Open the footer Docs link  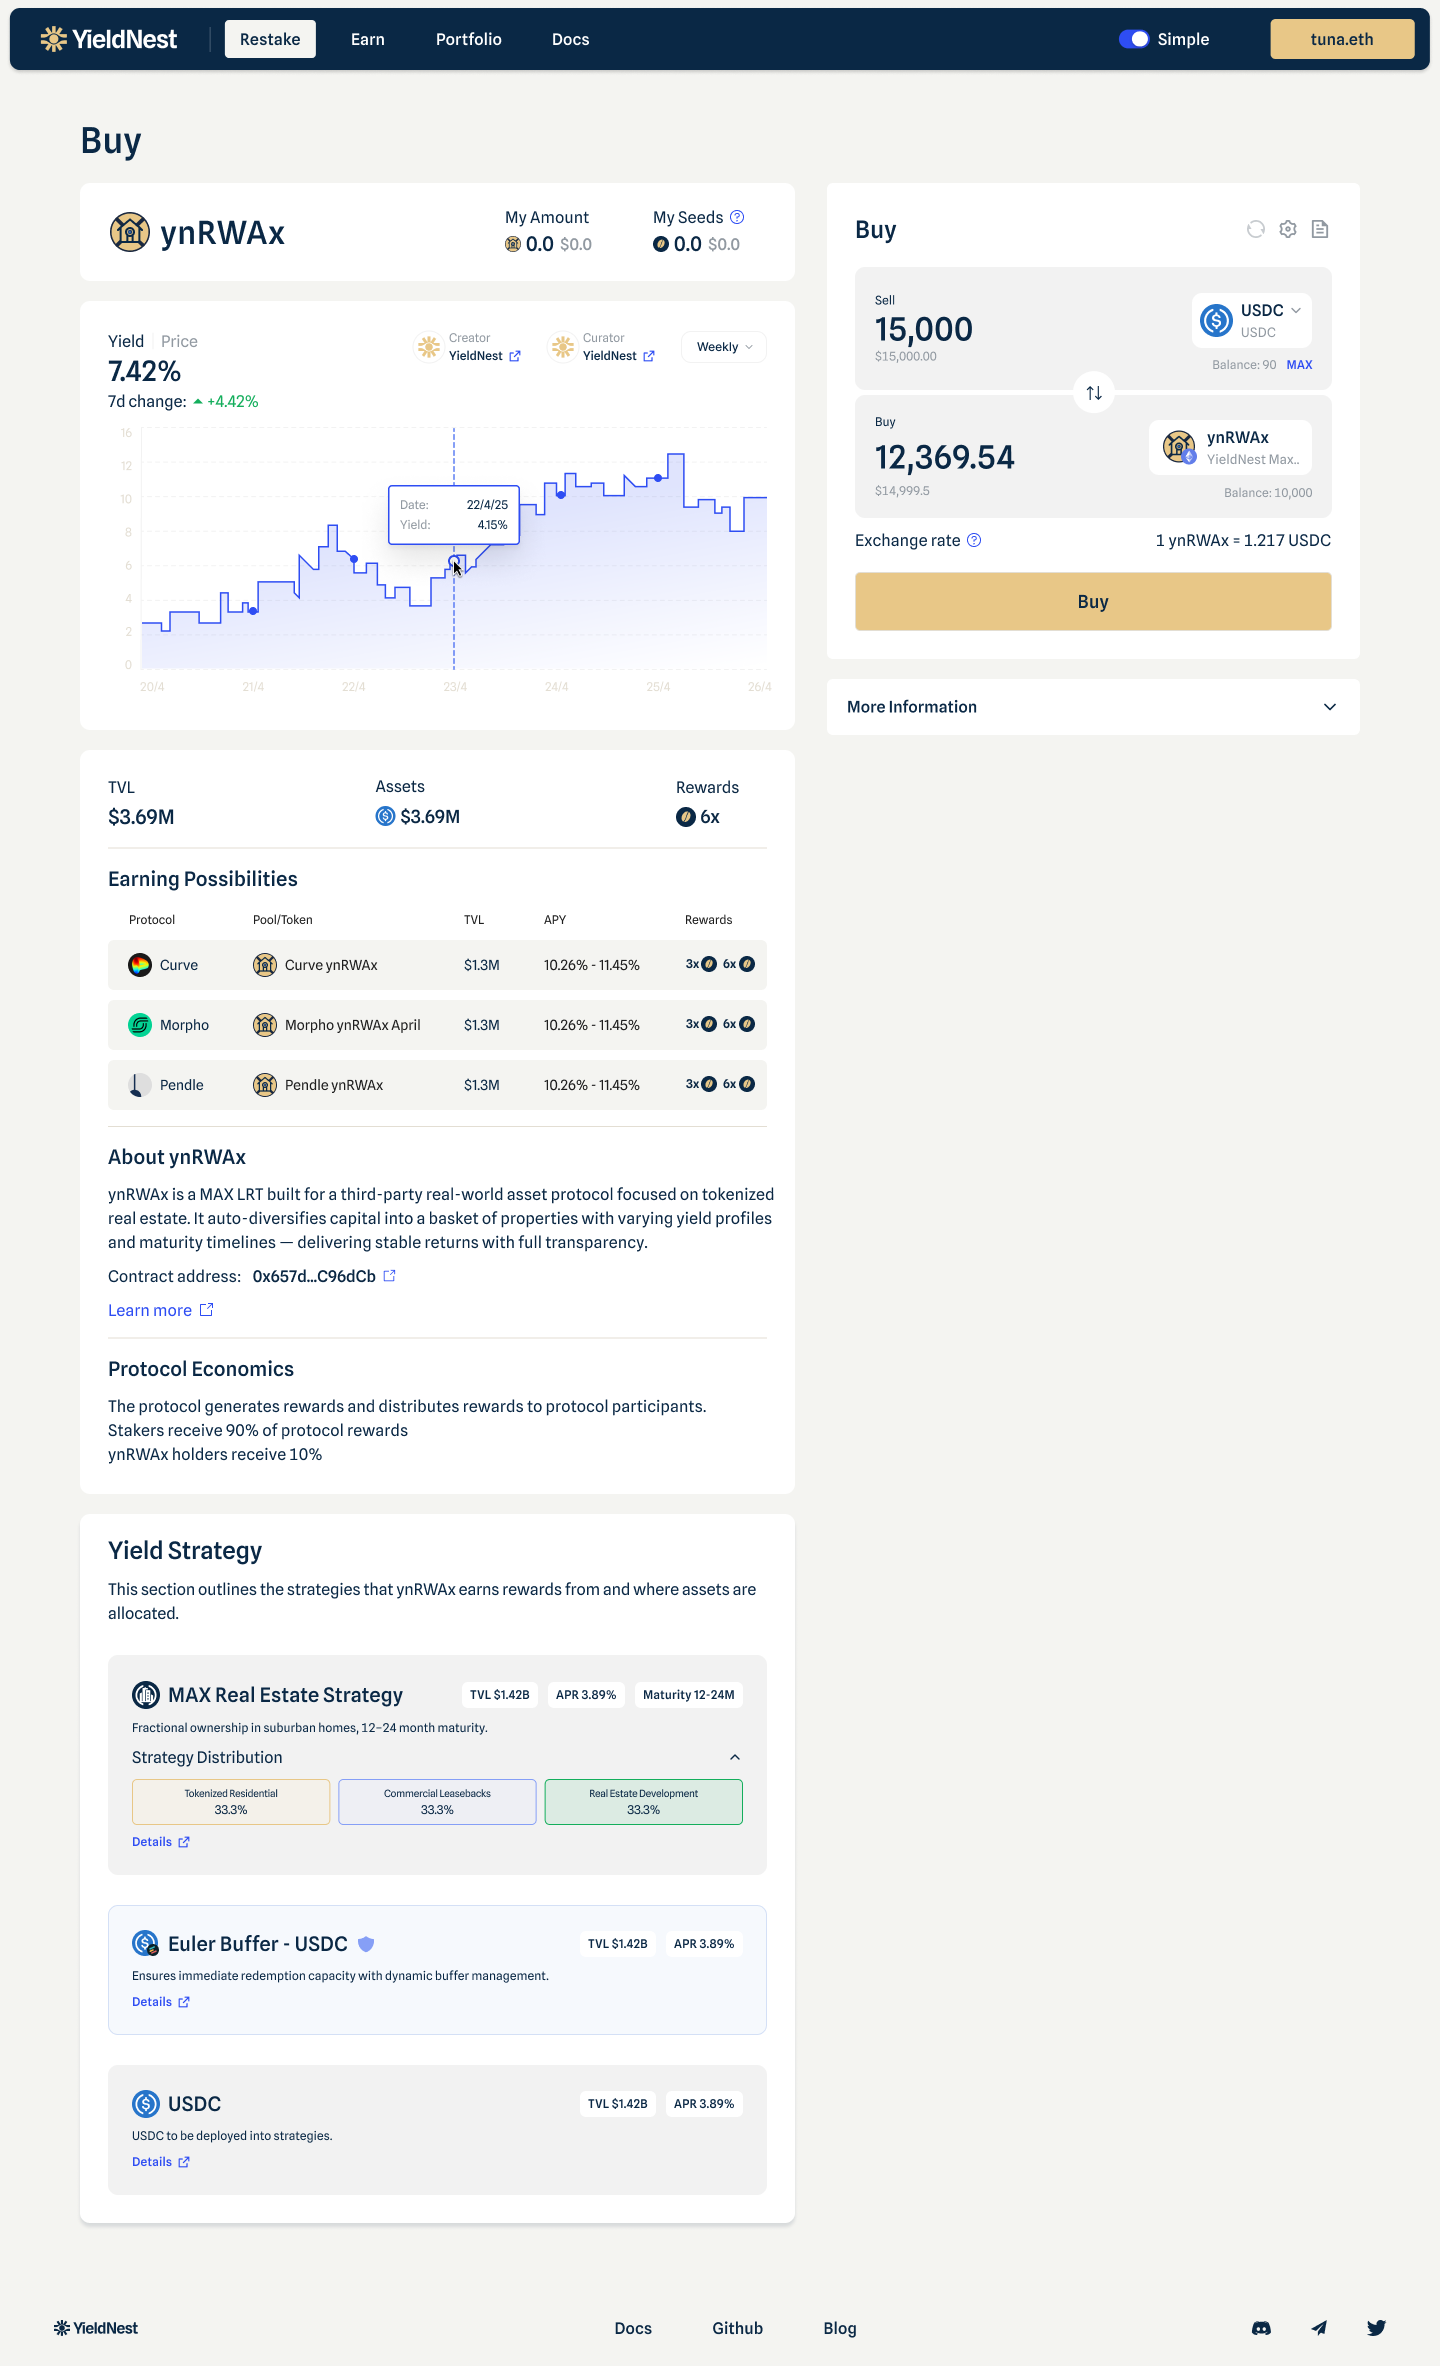tap(633, 2328)
